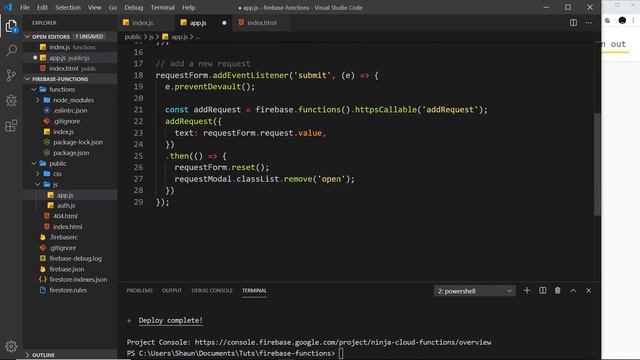Open package.json in explorer
Viewport: 640px width, 360px height.
coord(70,153)
